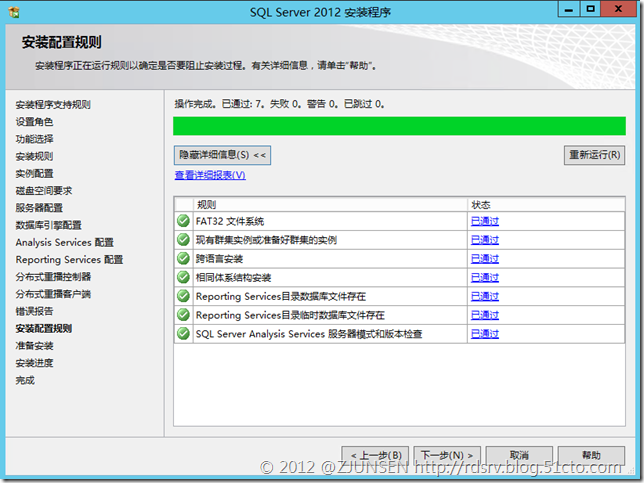Select 数据库引擎配置 step in sidebar
This screenshot has height=483, width=644.
(x=48, y=225)
